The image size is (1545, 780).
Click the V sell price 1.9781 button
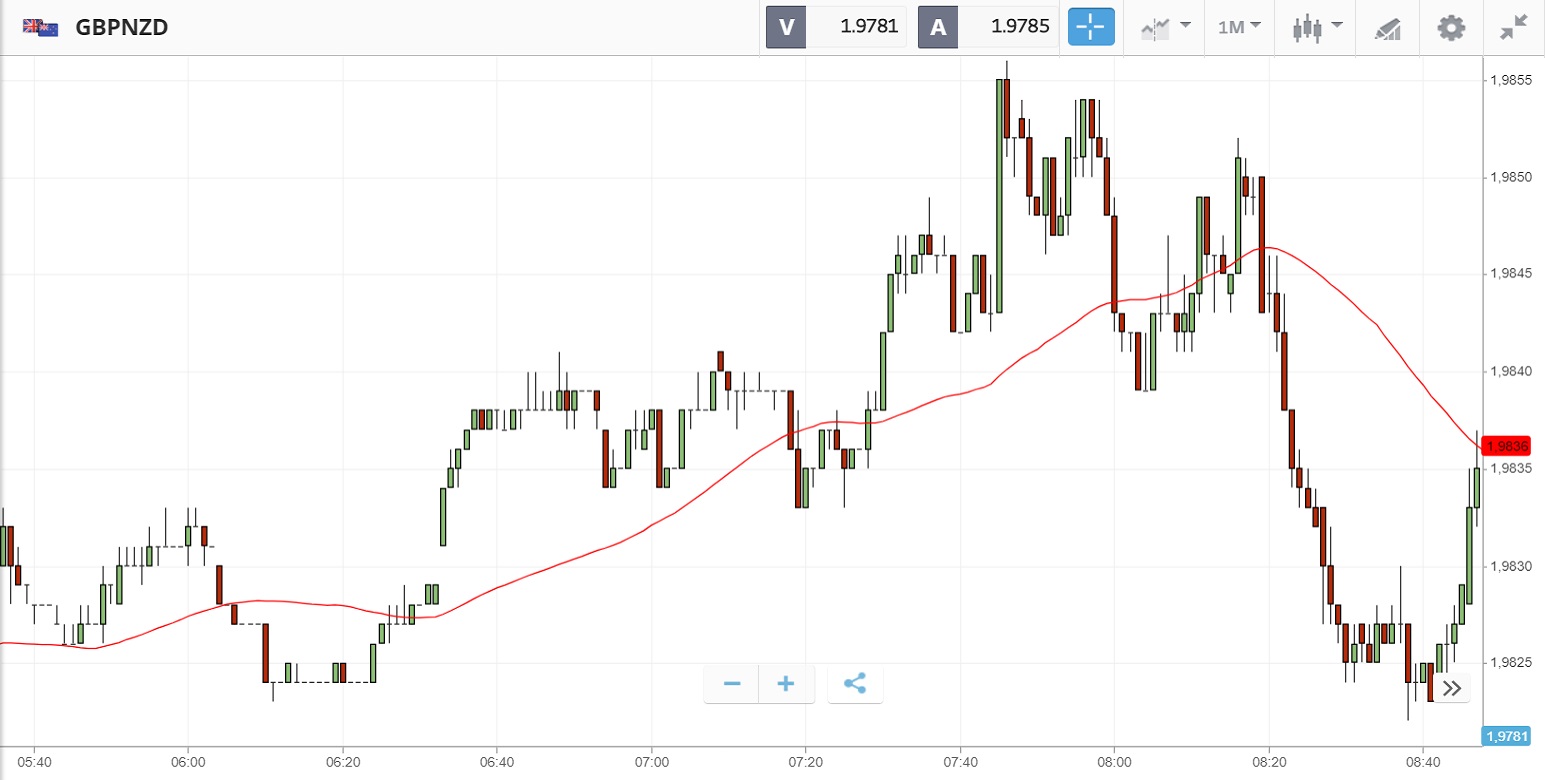tap(836, 27)
